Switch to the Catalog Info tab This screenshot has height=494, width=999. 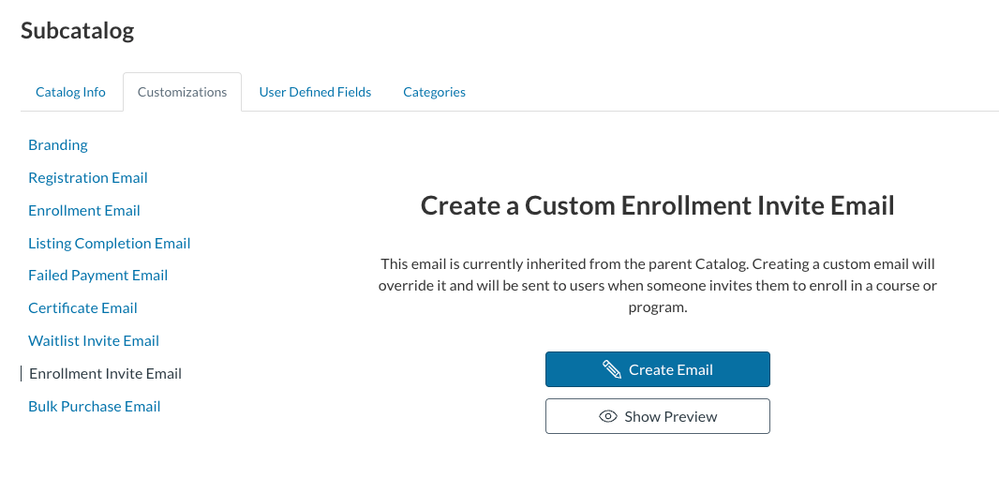tap(71, 92)
